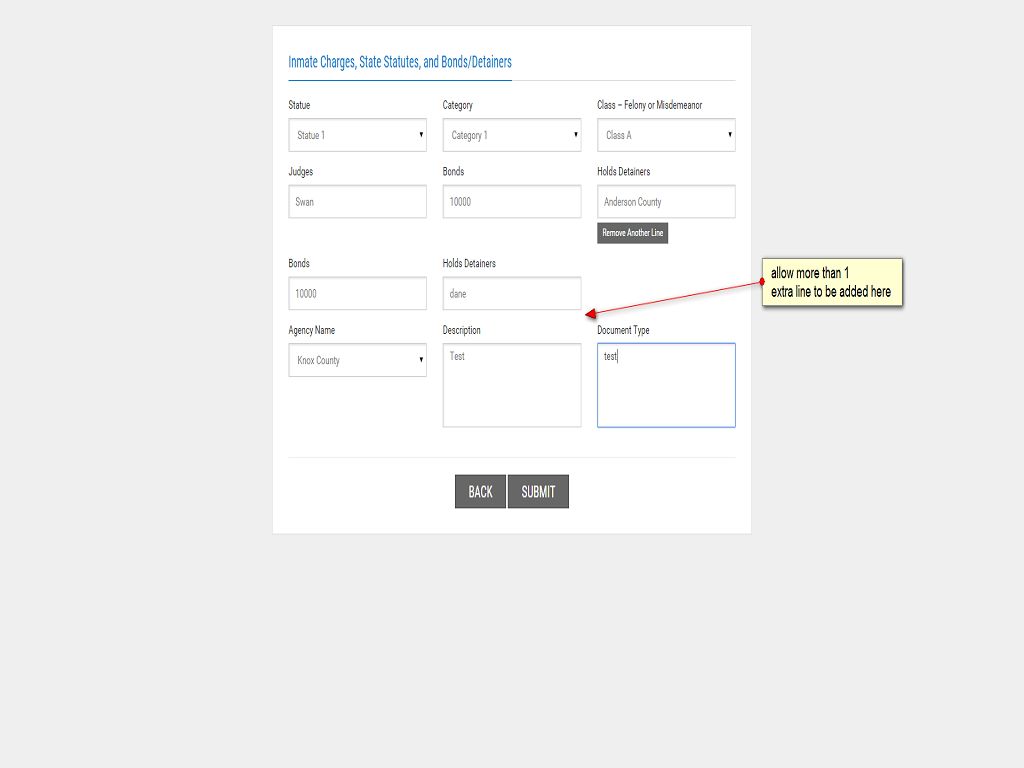The height and width of the screenshot is (768, 1024).
Task: Click the Description label text
Action: [x=462, y=330]
